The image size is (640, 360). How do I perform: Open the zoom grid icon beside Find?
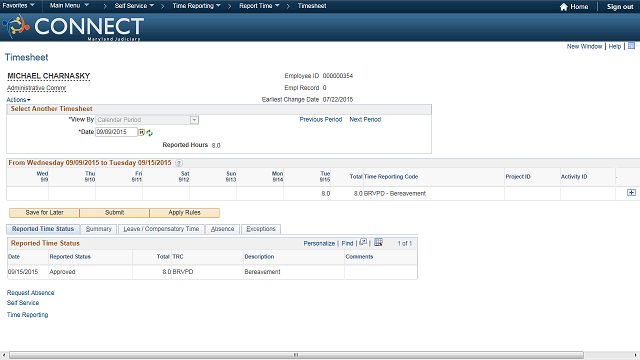click(363, 242)
